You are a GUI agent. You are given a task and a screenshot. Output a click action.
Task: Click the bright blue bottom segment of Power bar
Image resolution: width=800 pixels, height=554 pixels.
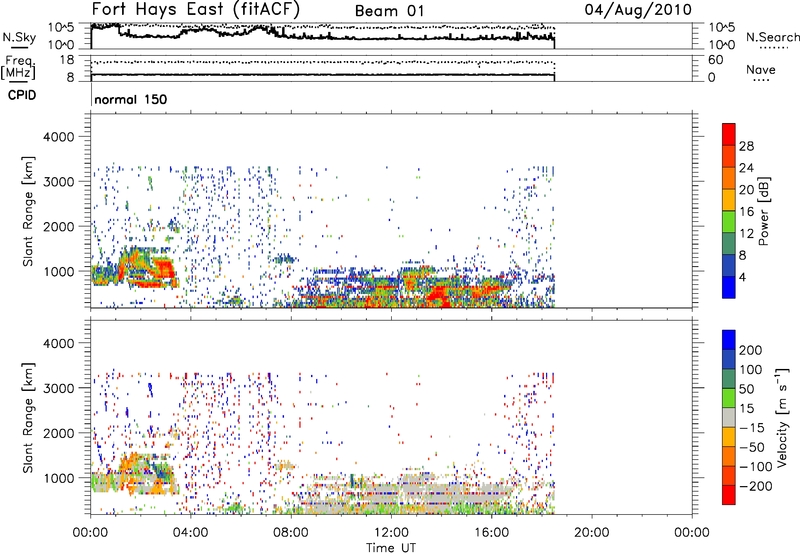tap(729, 287)
